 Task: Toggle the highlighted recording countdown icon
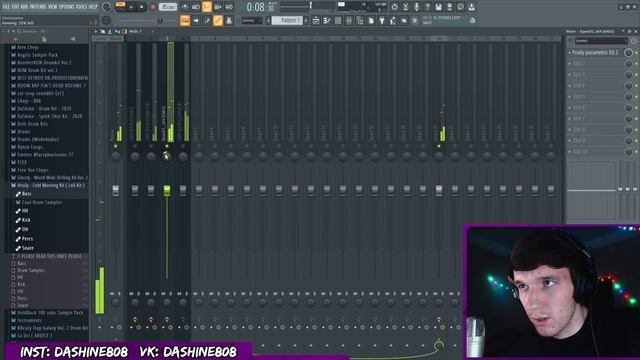(207, 7)
